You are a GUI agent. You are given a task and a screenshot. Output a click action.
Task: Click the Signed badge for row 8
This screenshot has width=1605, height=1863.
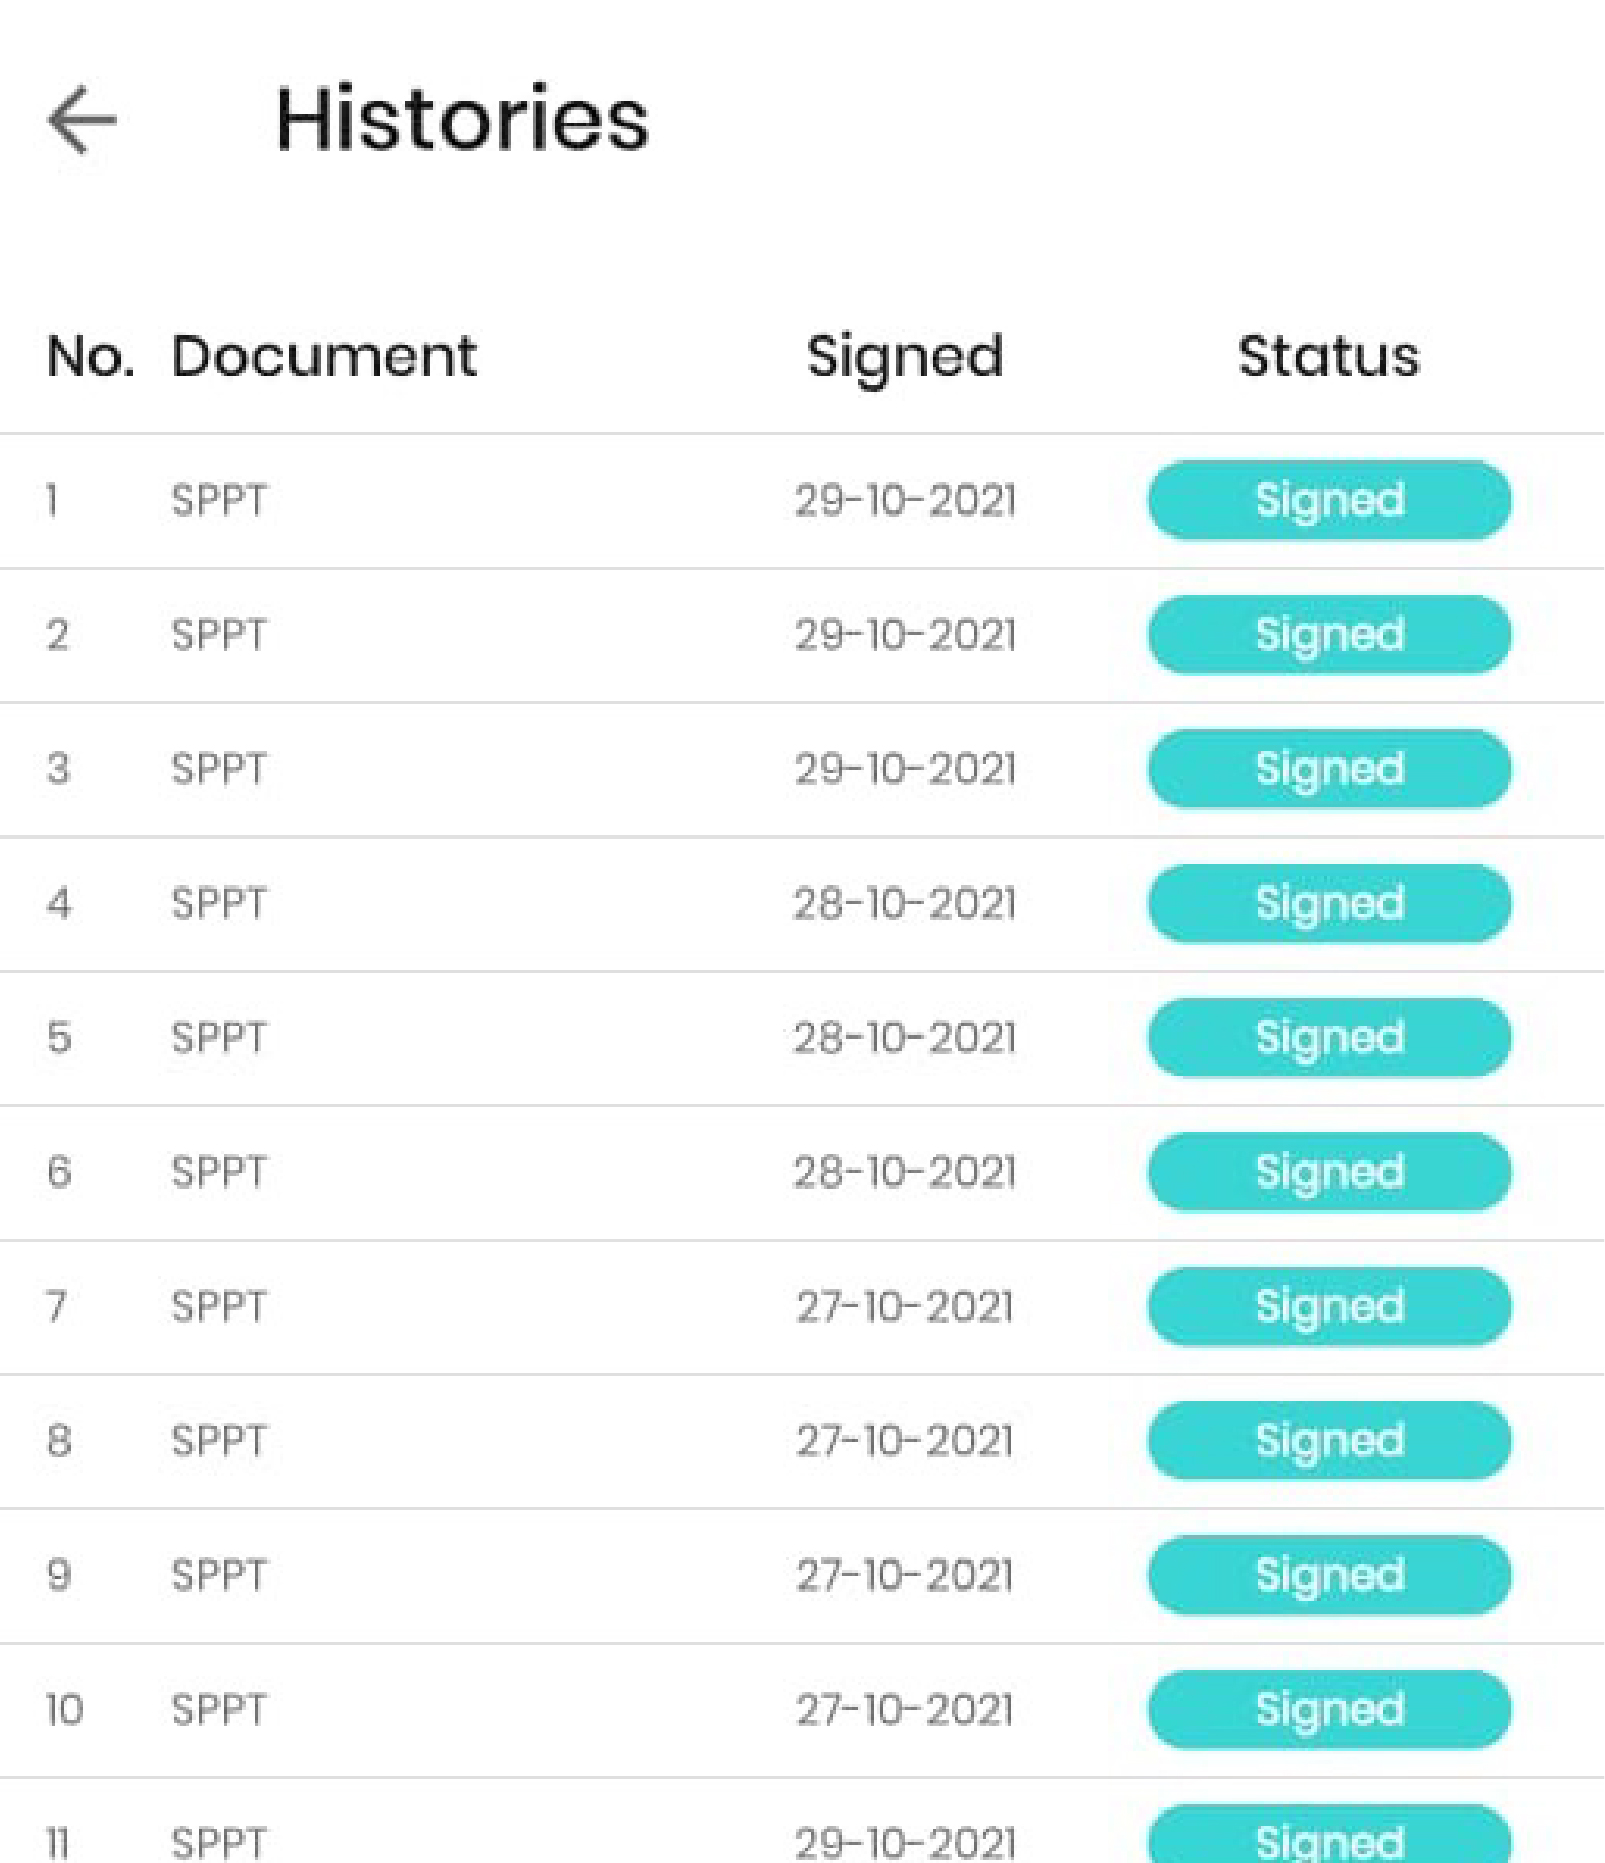[x=1329, y=1440]
